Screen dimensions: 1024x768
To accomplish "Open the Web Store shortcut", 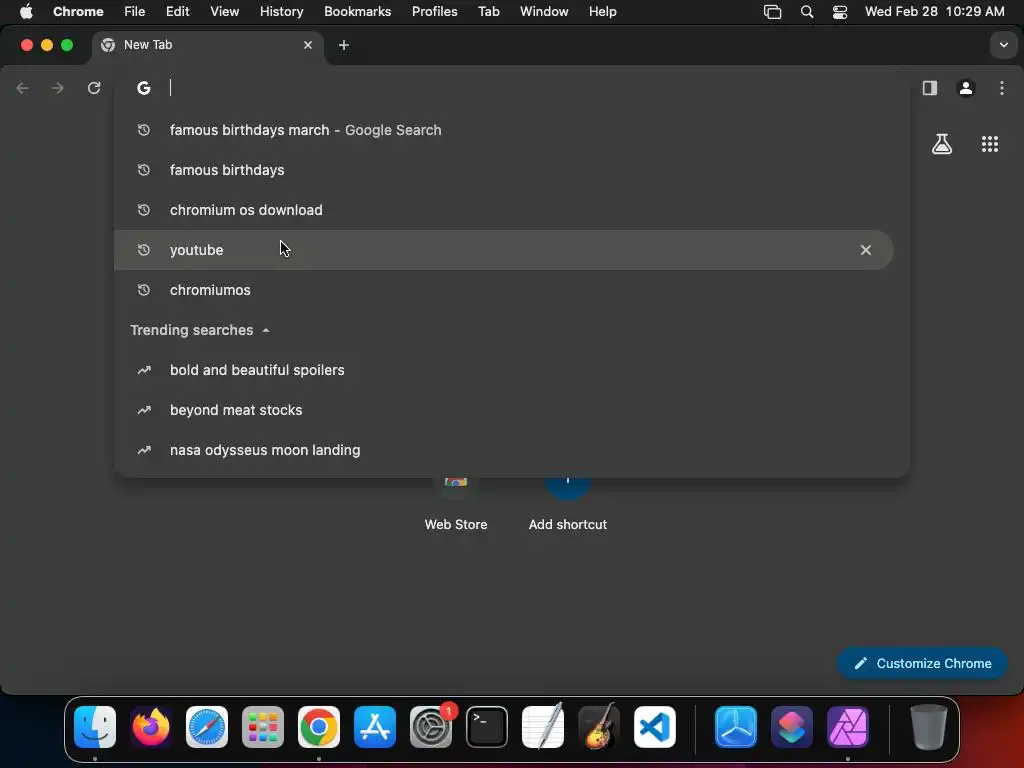I will click(x=456, y=503).
